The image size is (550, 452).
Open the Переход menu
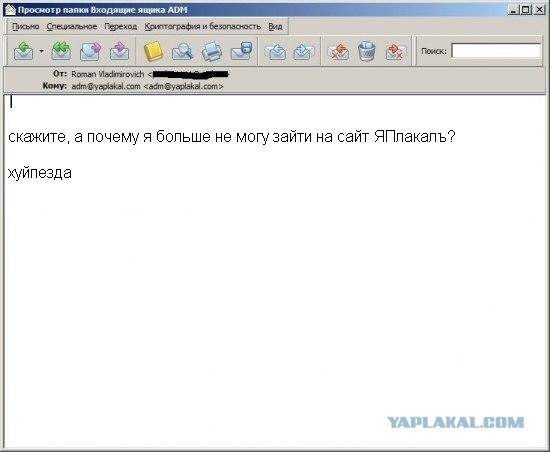(x=121, y=27)
